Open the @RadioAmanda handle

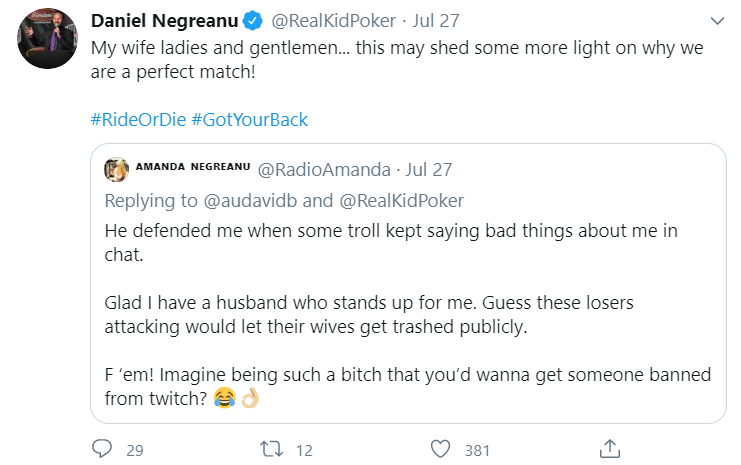[x=320, y=170]
